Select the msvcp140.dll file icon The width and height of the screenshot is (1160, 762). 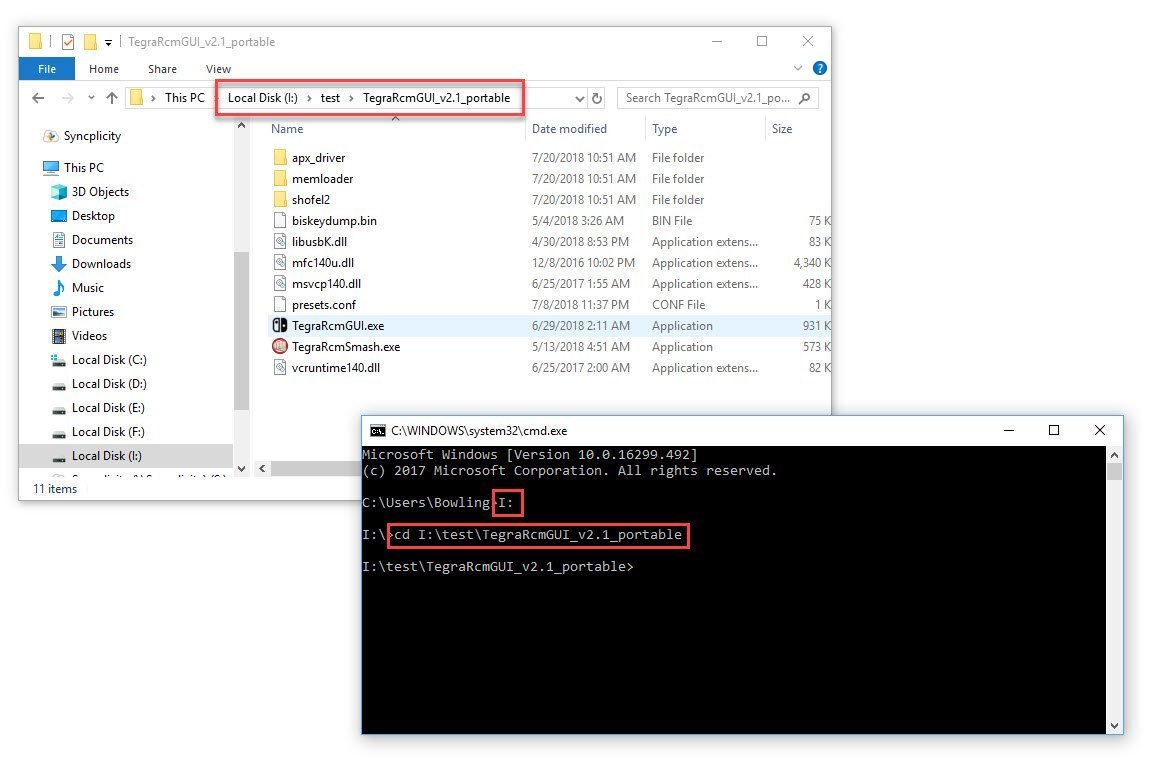tap(280, 283)
